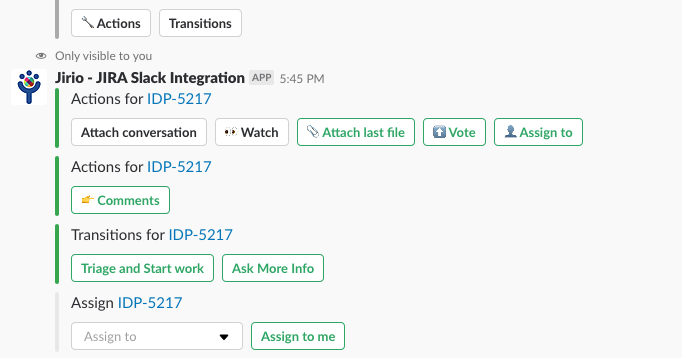
Task: Click Triage and Start work transition
Action: (x=142, y=268)
